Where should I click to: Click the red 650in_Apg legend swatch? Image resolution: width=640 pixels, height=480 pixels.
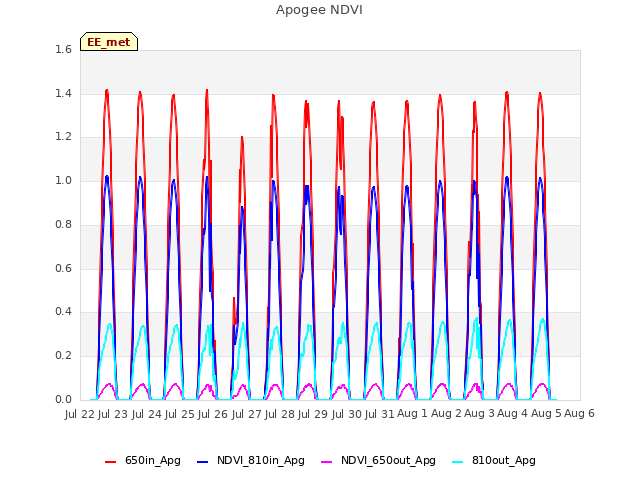coord(110,462)
